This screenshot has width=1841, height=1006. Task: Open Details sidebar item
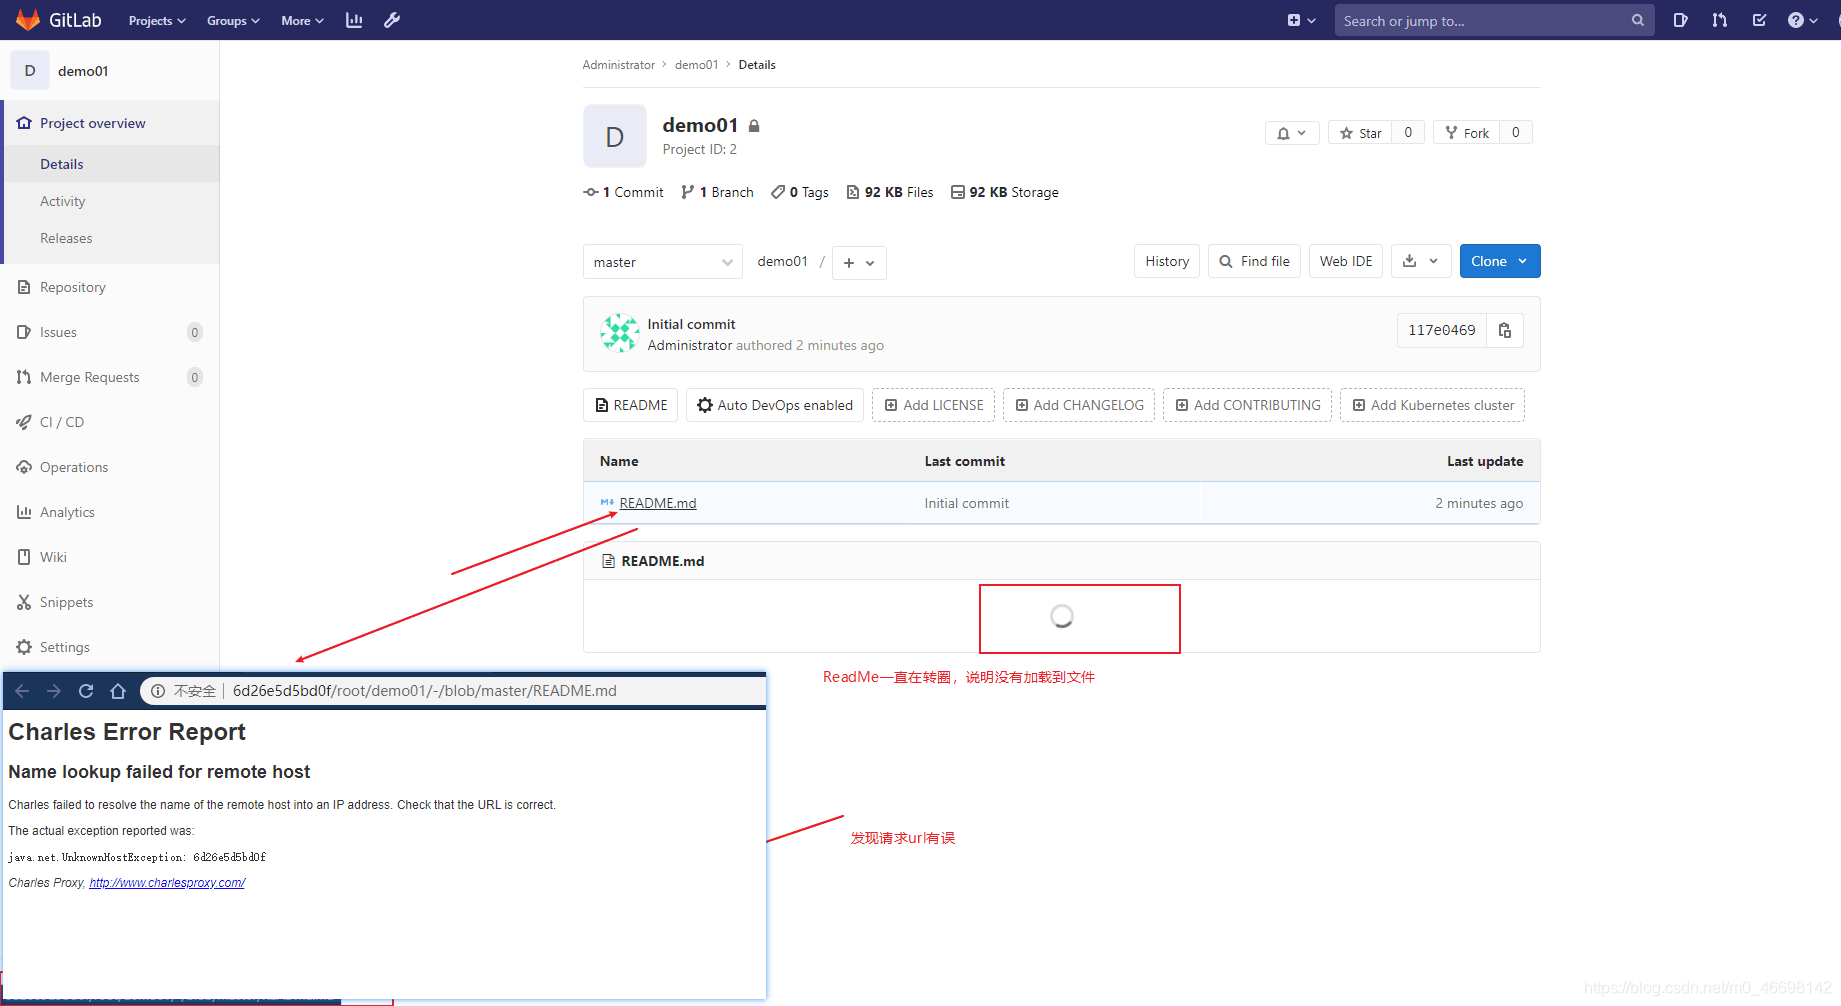point(110,164)
